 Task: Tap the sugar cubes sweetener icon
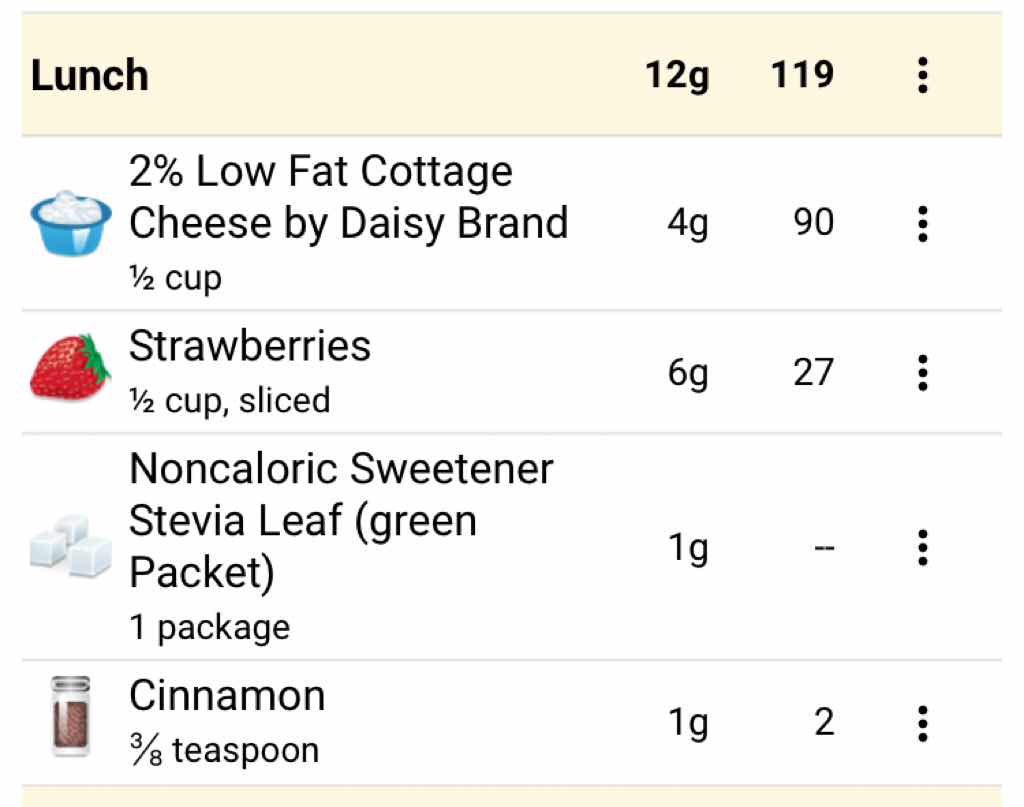[x=70, y=547]
